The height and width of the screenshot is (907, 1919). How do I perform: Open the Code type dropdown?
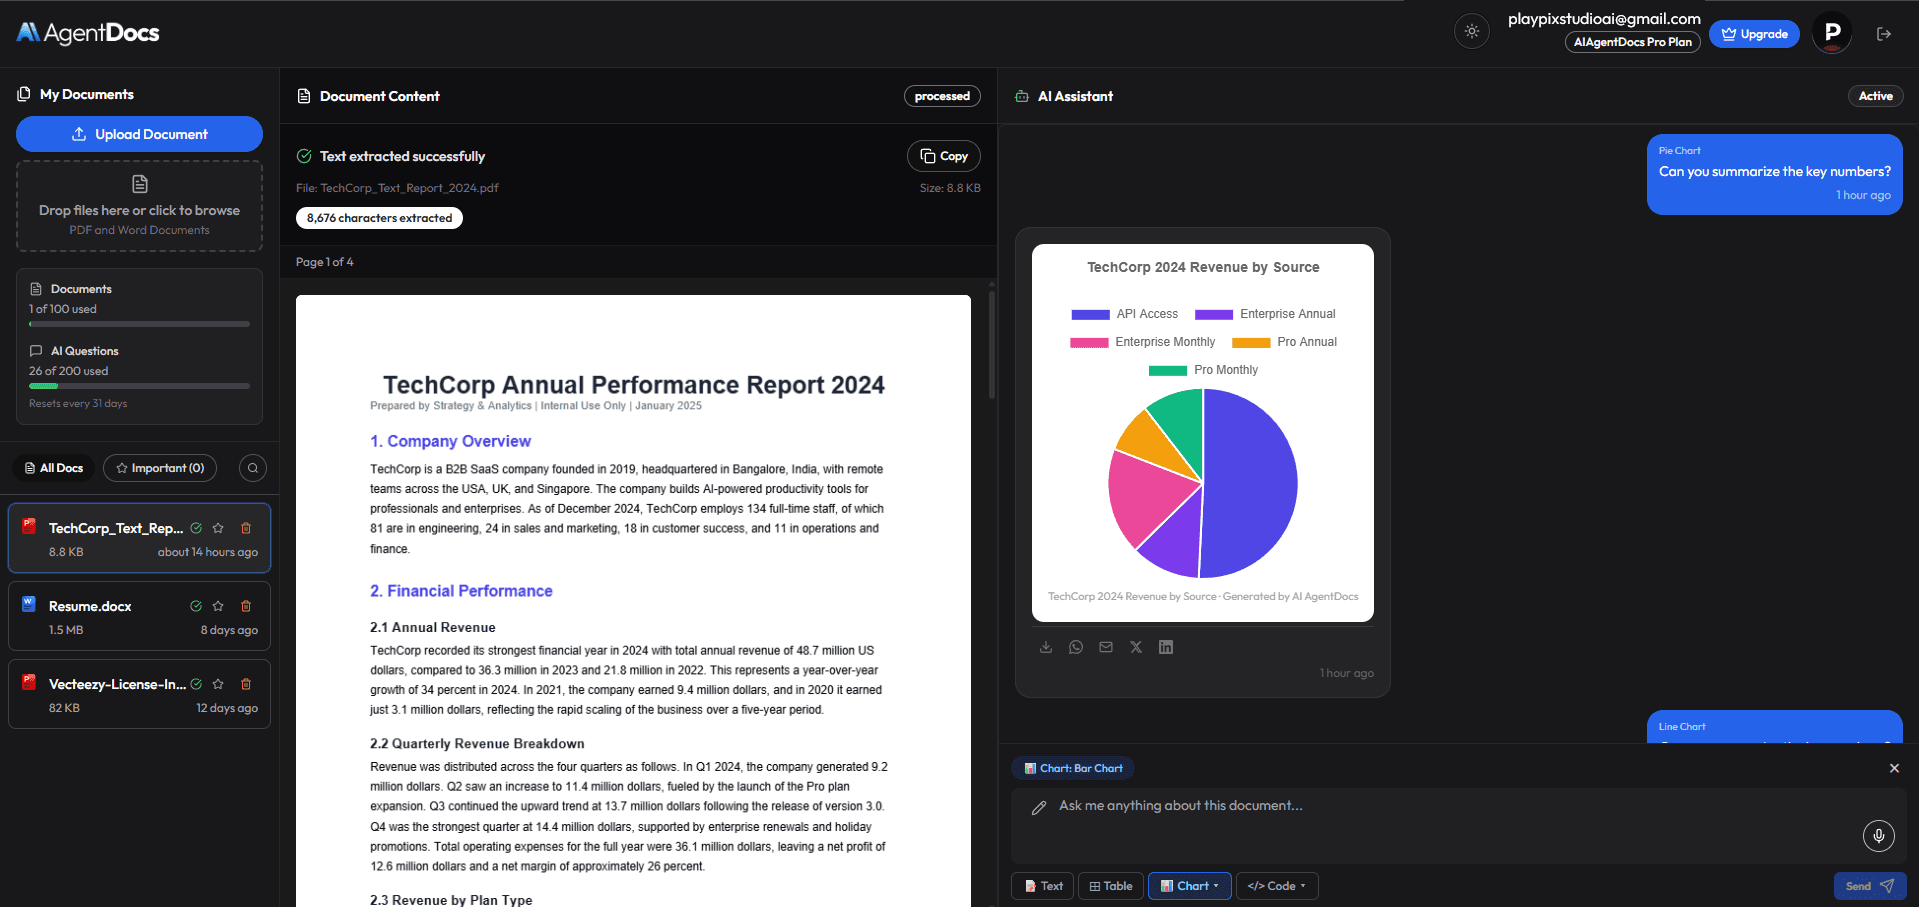1277,886
